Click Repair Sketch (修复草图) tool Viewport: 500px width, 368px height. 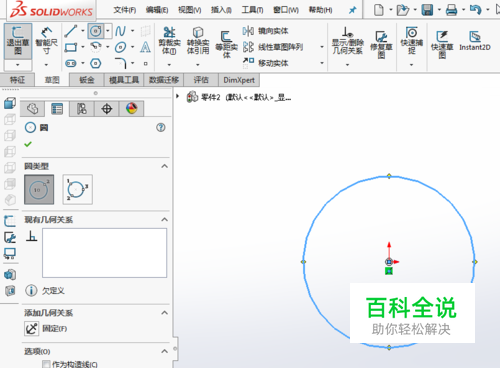(381, 44)
